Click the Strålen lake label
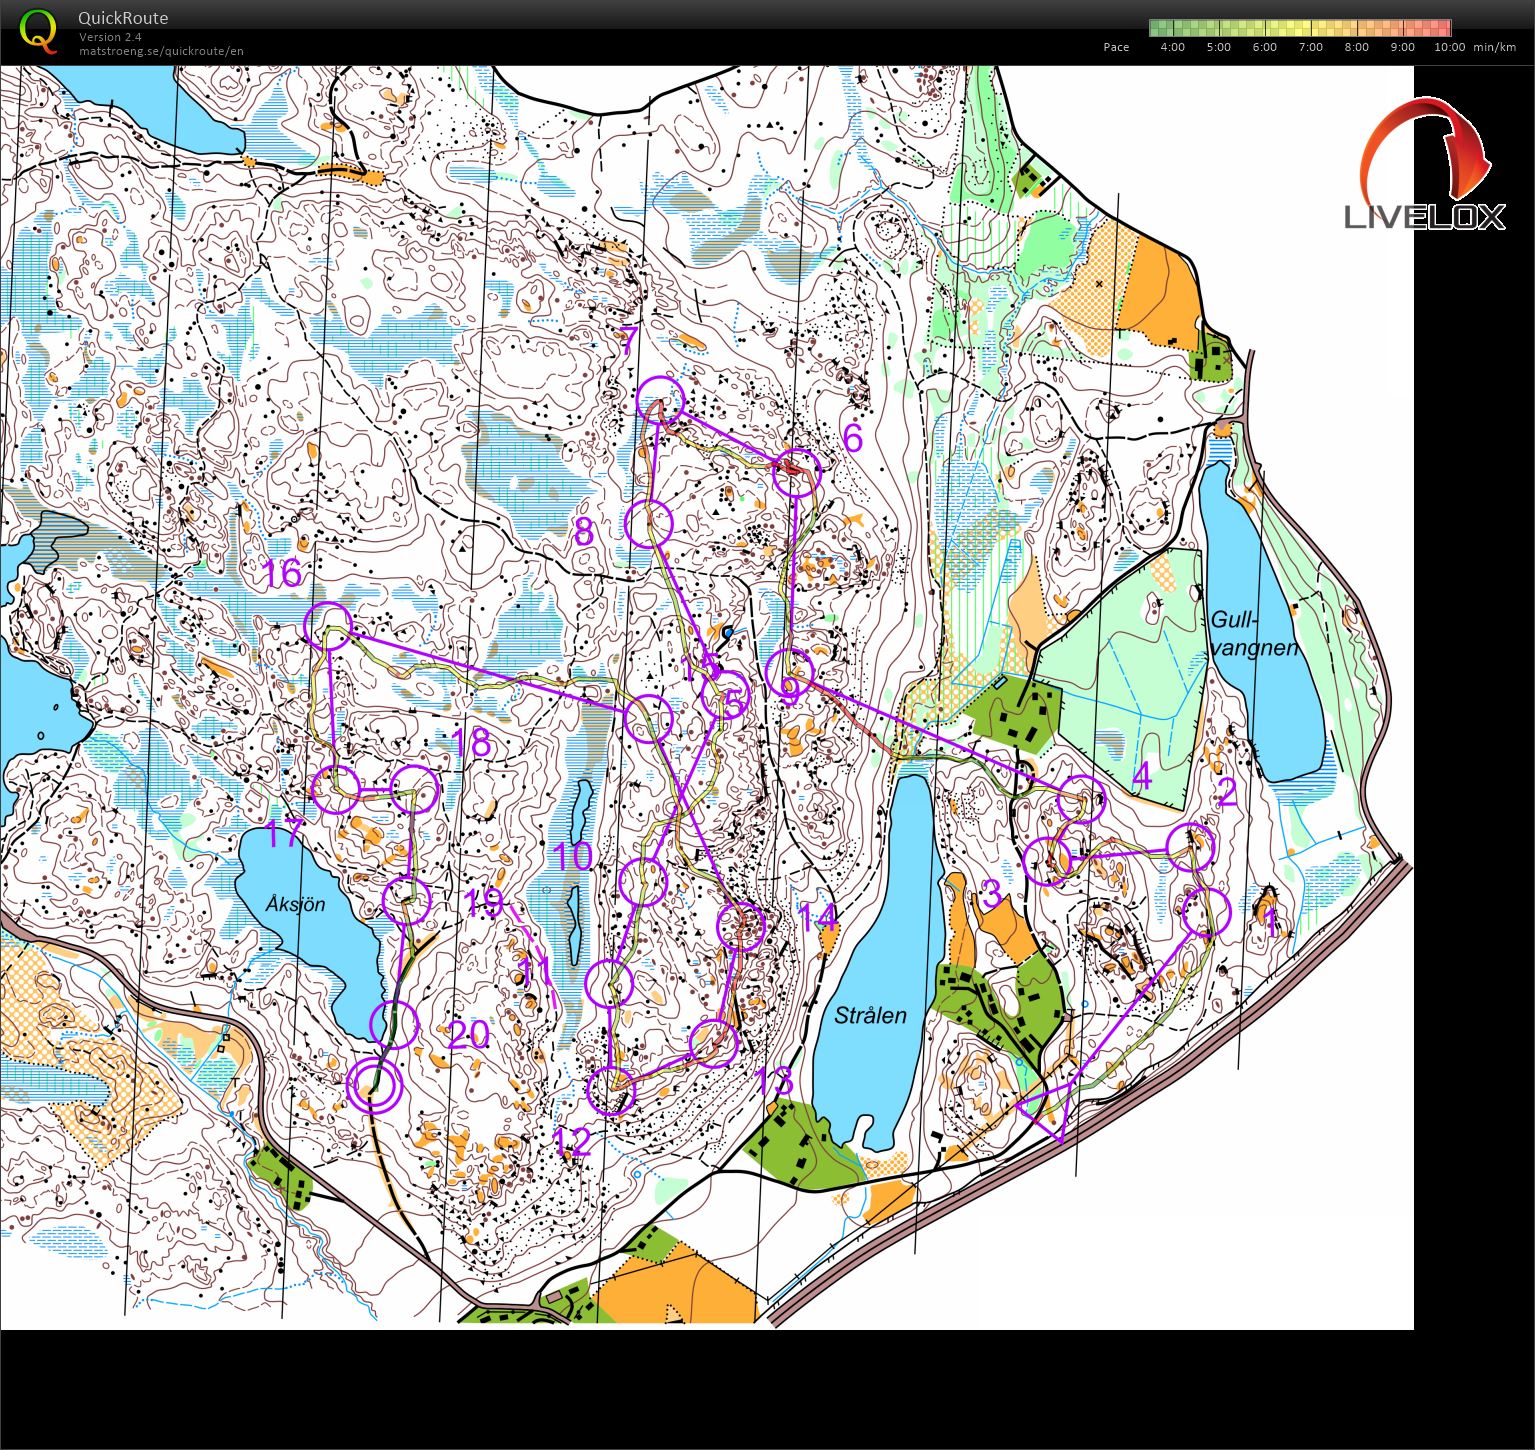1535x1450 pixels. point(870,1015)
